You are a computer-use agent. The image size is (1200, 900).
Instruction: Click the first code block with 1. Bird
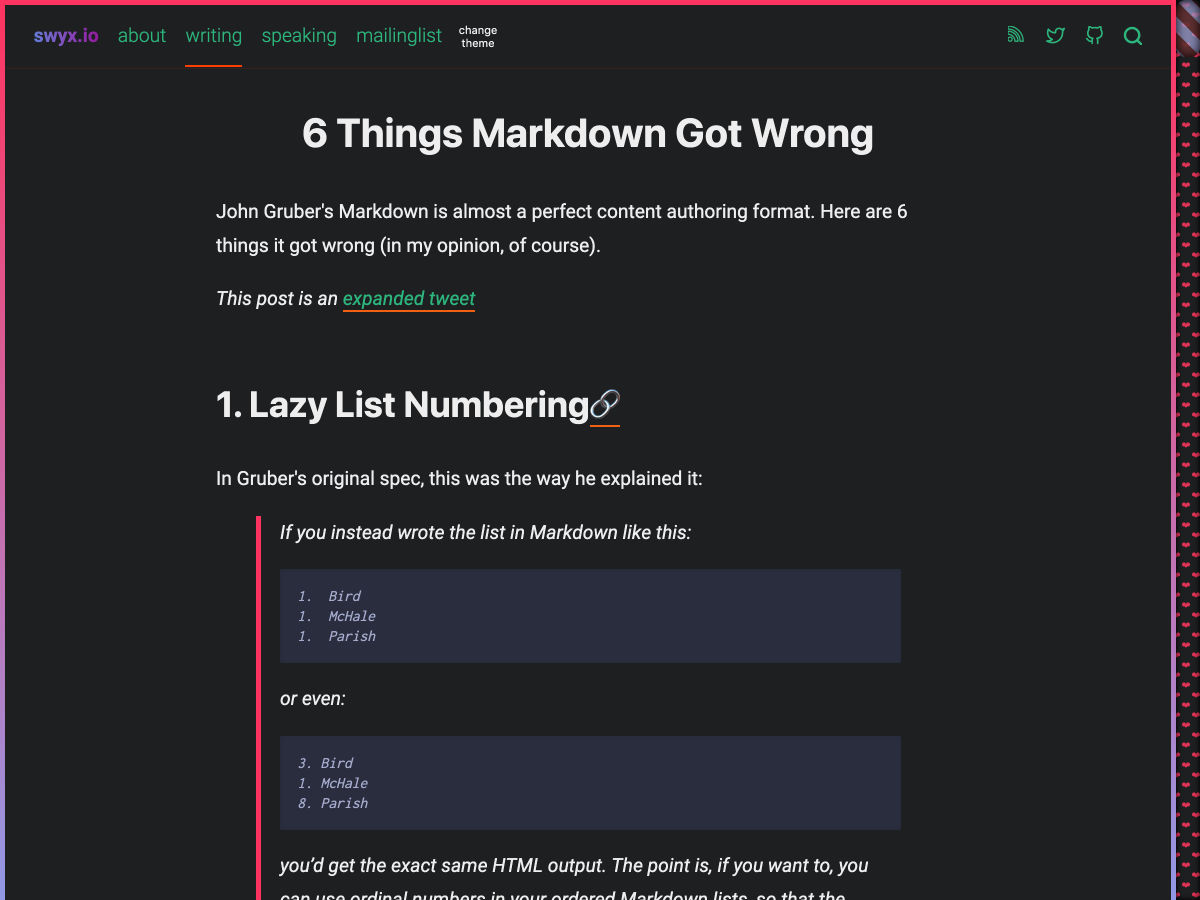[x=590, y=616]
